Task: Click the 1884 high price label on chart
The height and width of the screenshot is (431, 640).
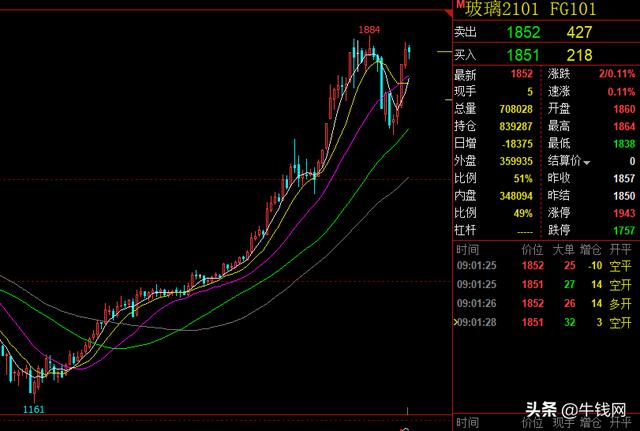Action: [x=369, y=30]
